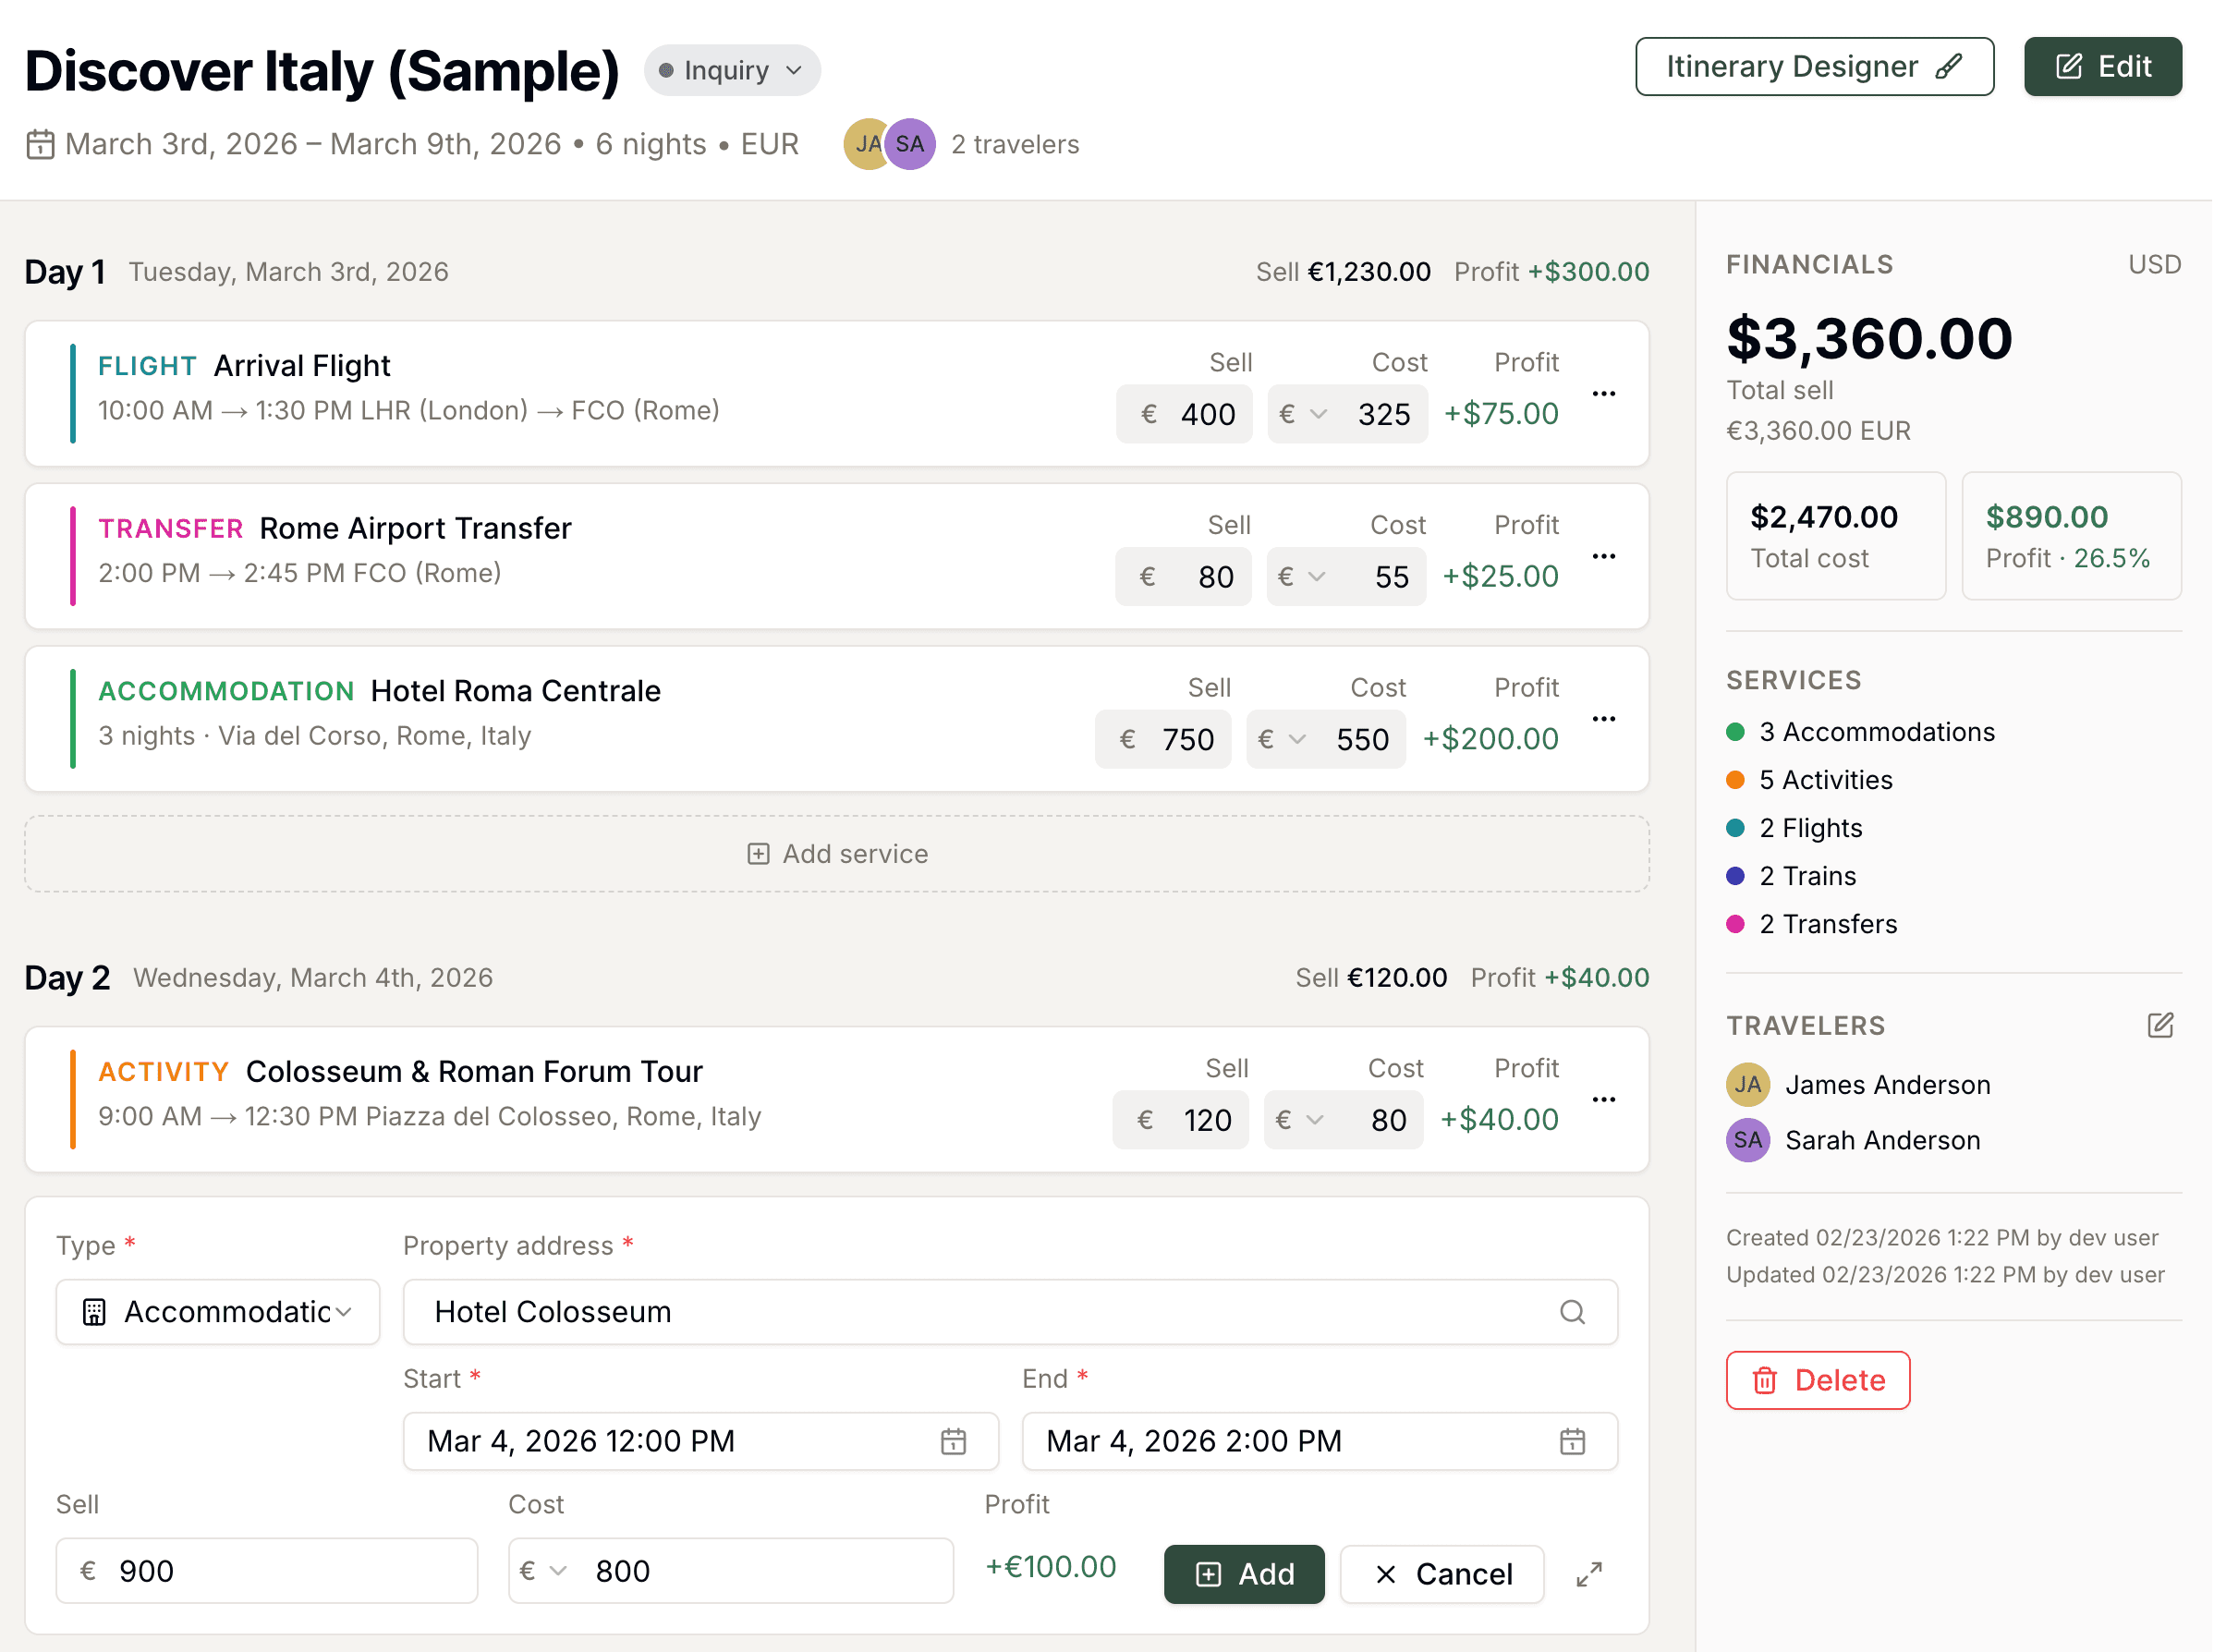Open the Colosseum tour three-dot menu
The height and width of the screenshot is (1652, 2214).
point(1603,1100)
